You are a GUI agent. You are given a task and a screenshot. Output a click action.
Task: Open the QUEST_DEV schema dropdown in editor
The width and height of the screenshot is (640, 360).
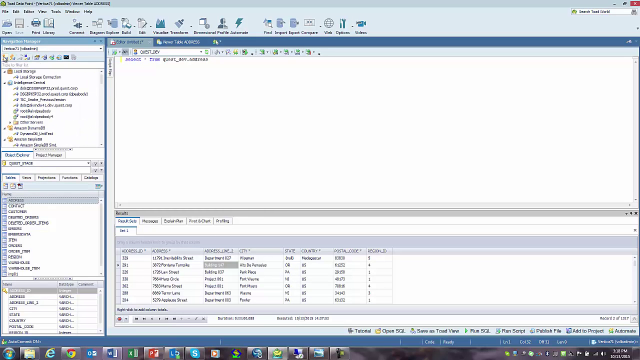(201, 52)
